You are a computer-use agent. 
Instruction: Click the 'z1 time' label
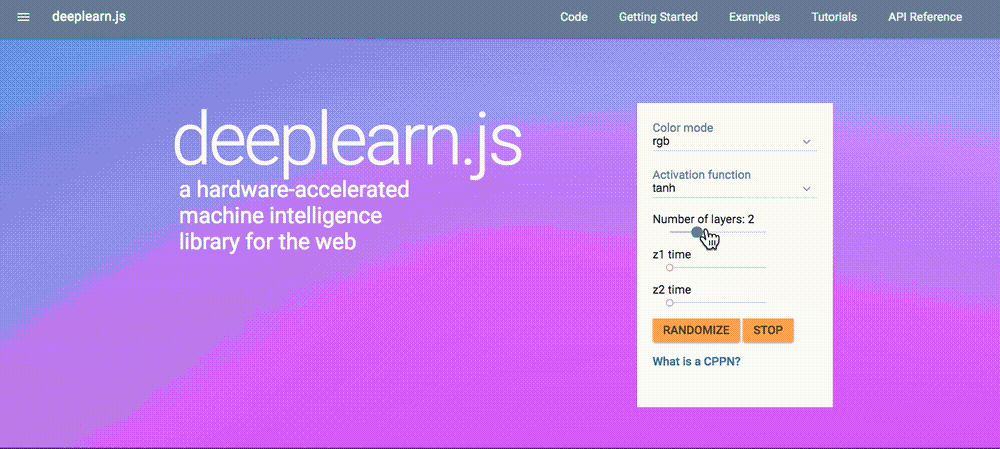672,254
